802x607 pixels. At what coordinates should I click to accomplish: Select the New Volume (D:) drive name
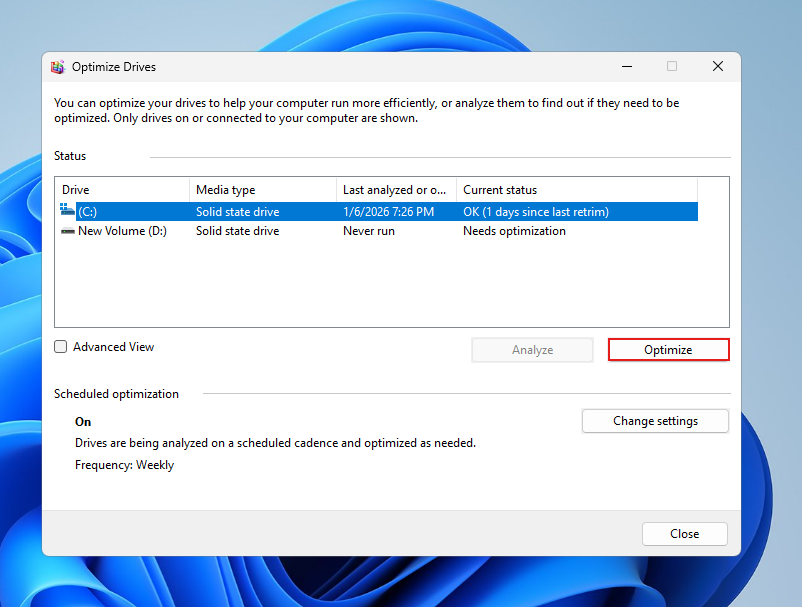[x=122, y=231]
